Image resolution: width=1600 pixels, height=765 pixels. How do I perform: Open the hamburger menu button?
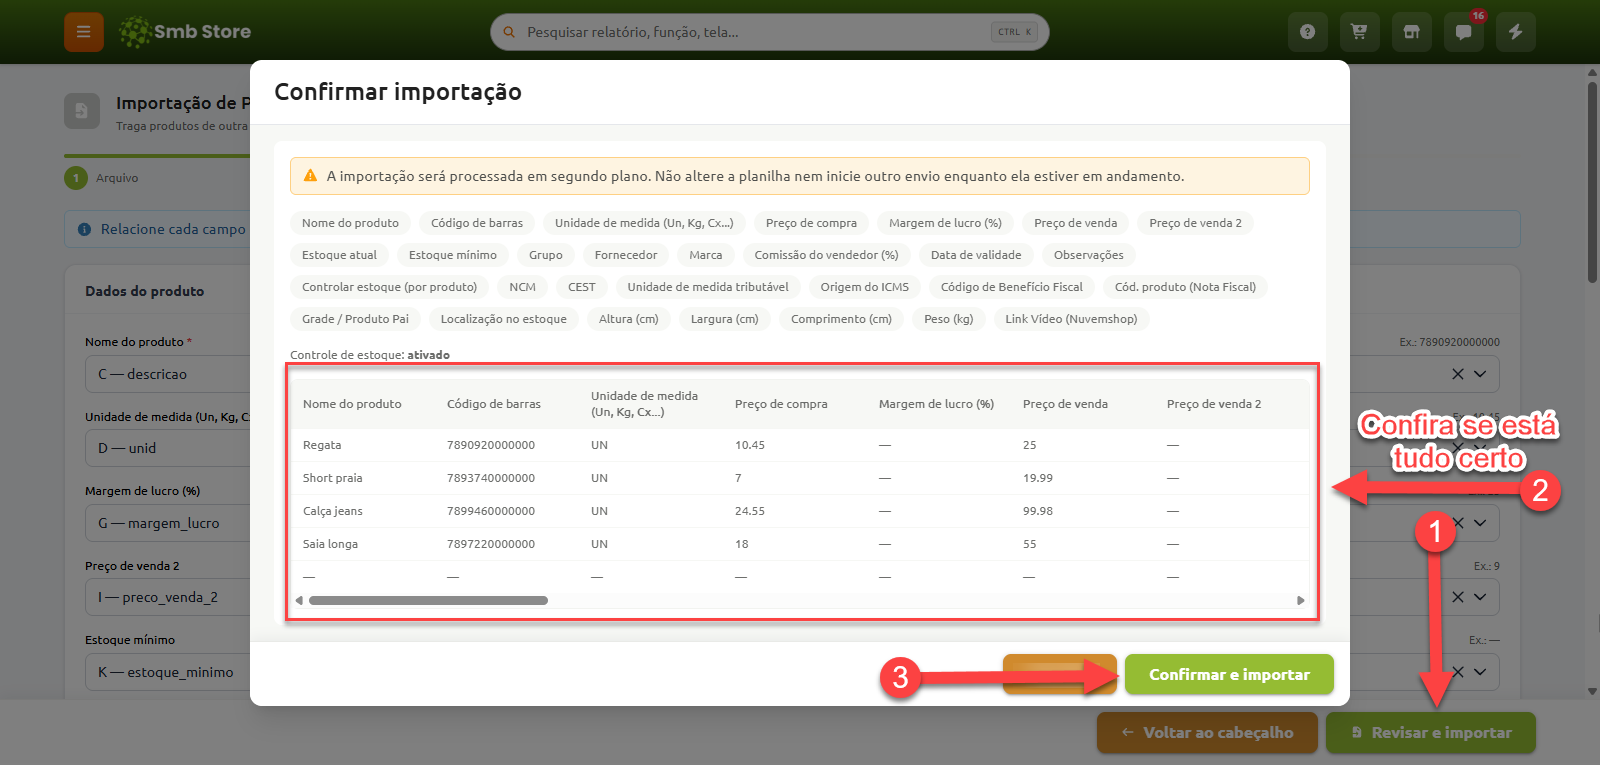84,32
